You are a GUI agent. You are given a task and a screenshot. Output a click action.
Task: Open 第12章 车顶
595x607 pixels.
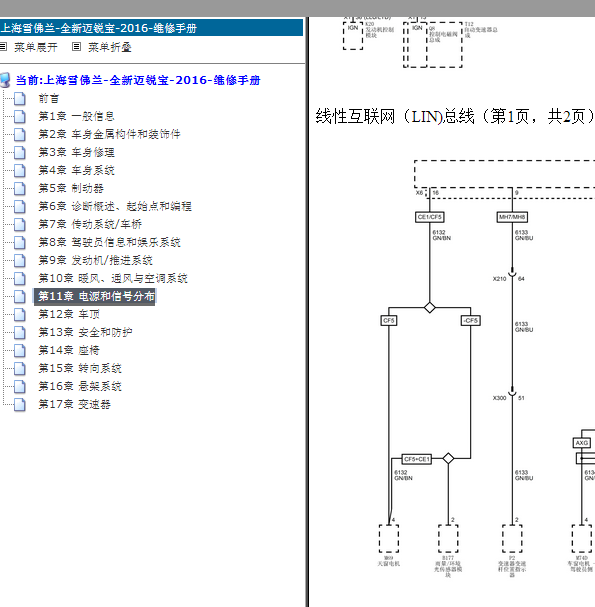[69, 314]
